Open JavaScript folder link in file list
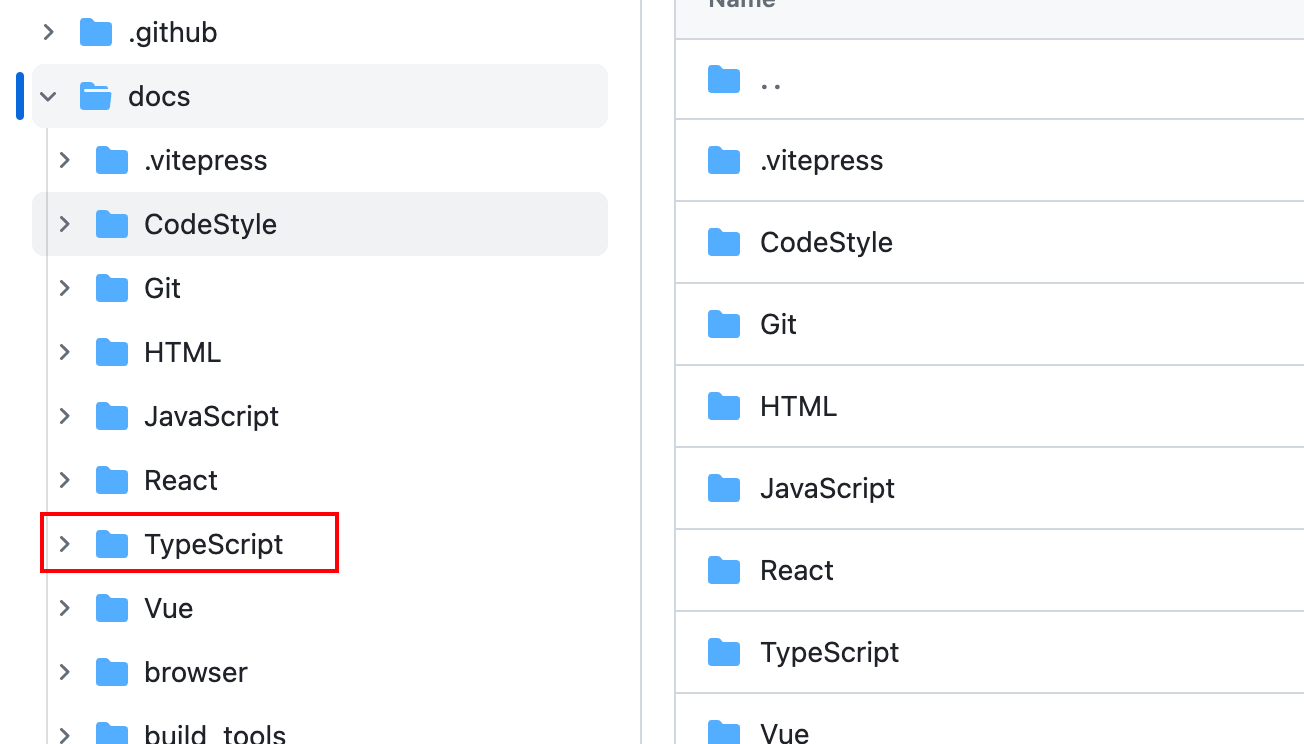 [x=827, y=489]
